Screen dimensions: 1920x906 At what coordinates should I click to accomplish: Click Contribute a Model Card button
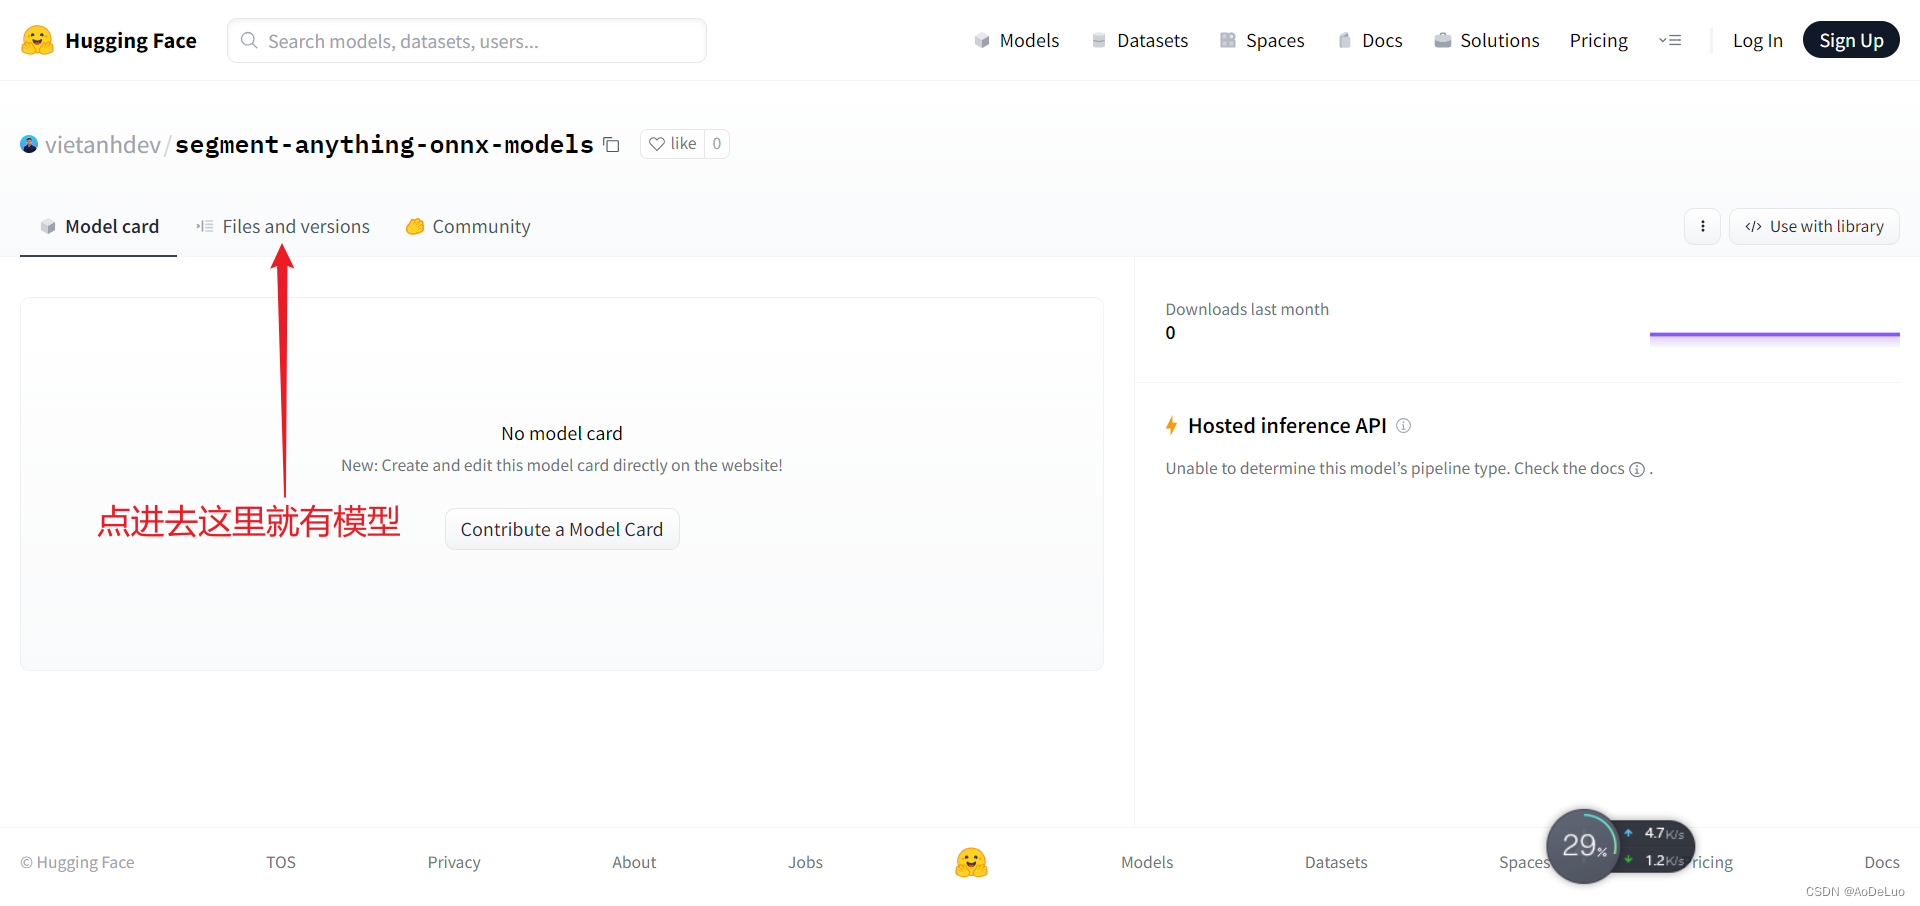click(562, 529)
